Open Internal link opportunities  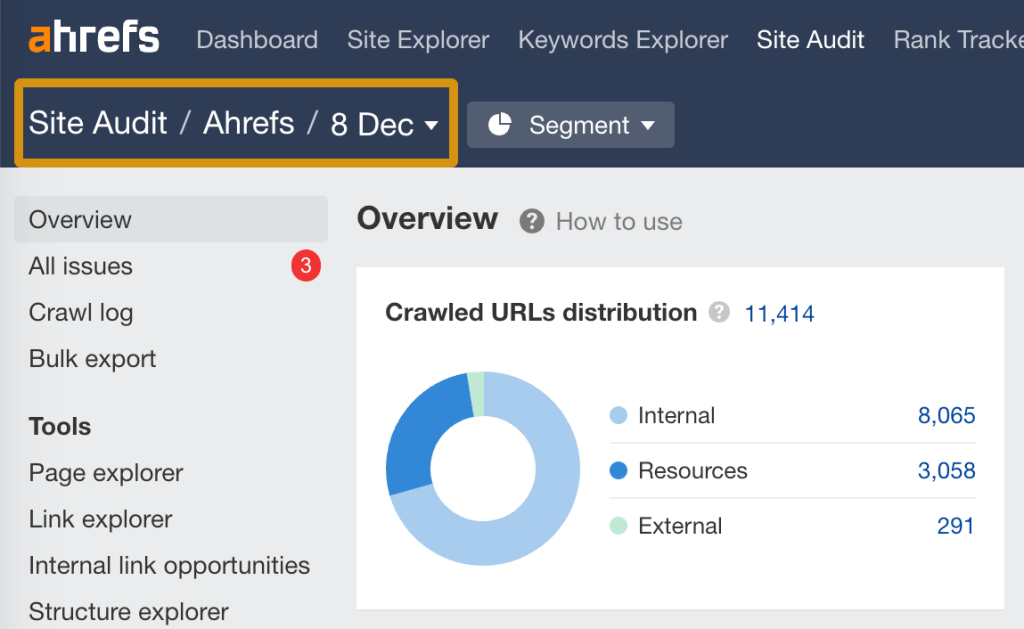point(169,565)
